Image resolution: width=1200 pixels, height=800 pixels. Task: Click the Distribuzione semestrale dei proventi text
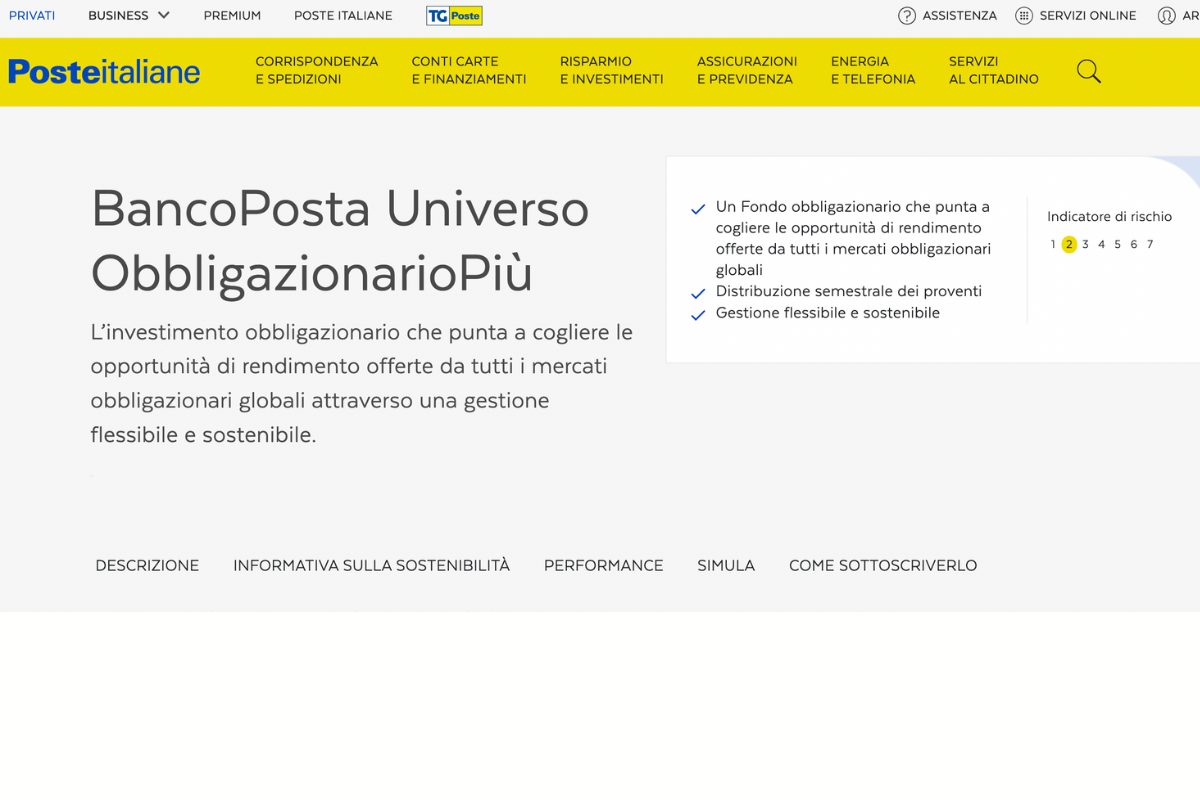pos(849,291)
